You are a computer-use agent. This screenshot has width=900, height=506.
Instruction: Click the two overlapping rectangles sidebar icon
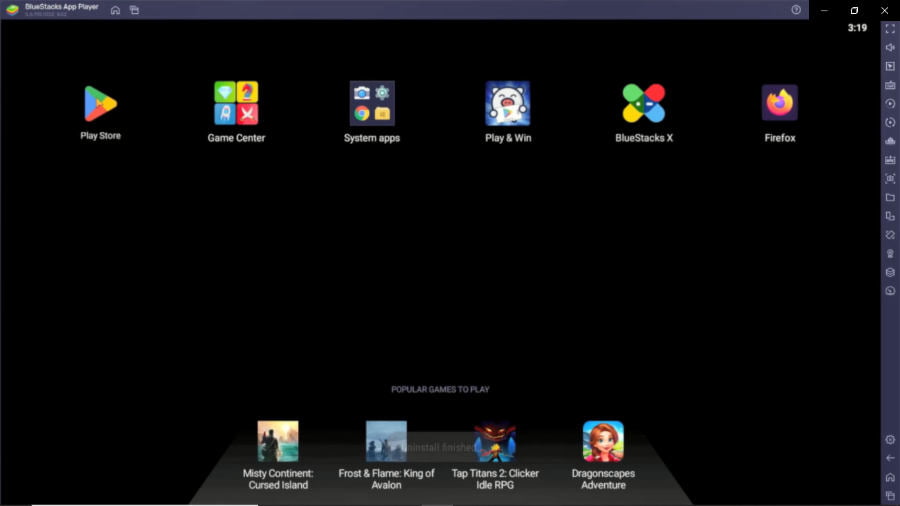pyautogui.click(x=890, y=216)
